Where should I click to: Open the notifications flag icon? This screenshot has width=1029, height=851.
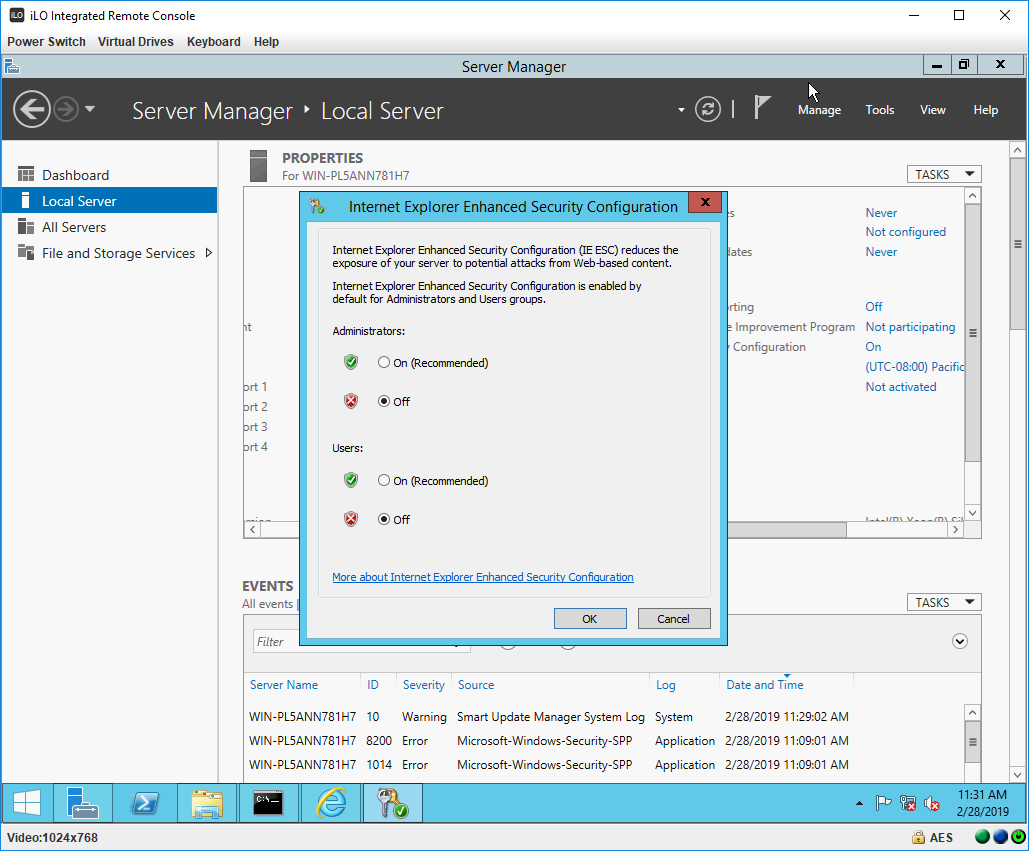(x=763, y=108)
